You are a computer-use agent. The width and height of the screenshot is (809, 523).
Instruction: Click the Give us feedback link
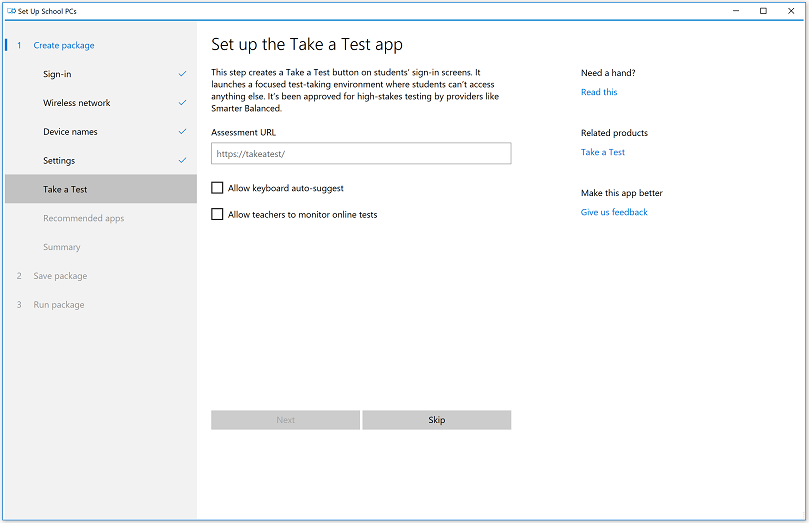click(x=614, y=212)
